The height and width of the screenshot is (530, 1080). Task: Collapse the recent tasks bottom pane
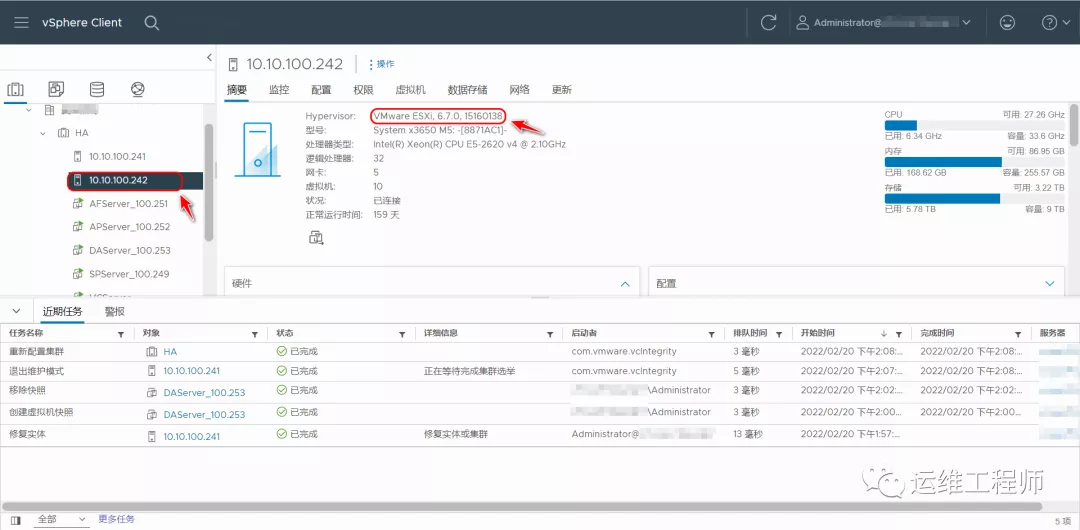[x=16, y=312]
